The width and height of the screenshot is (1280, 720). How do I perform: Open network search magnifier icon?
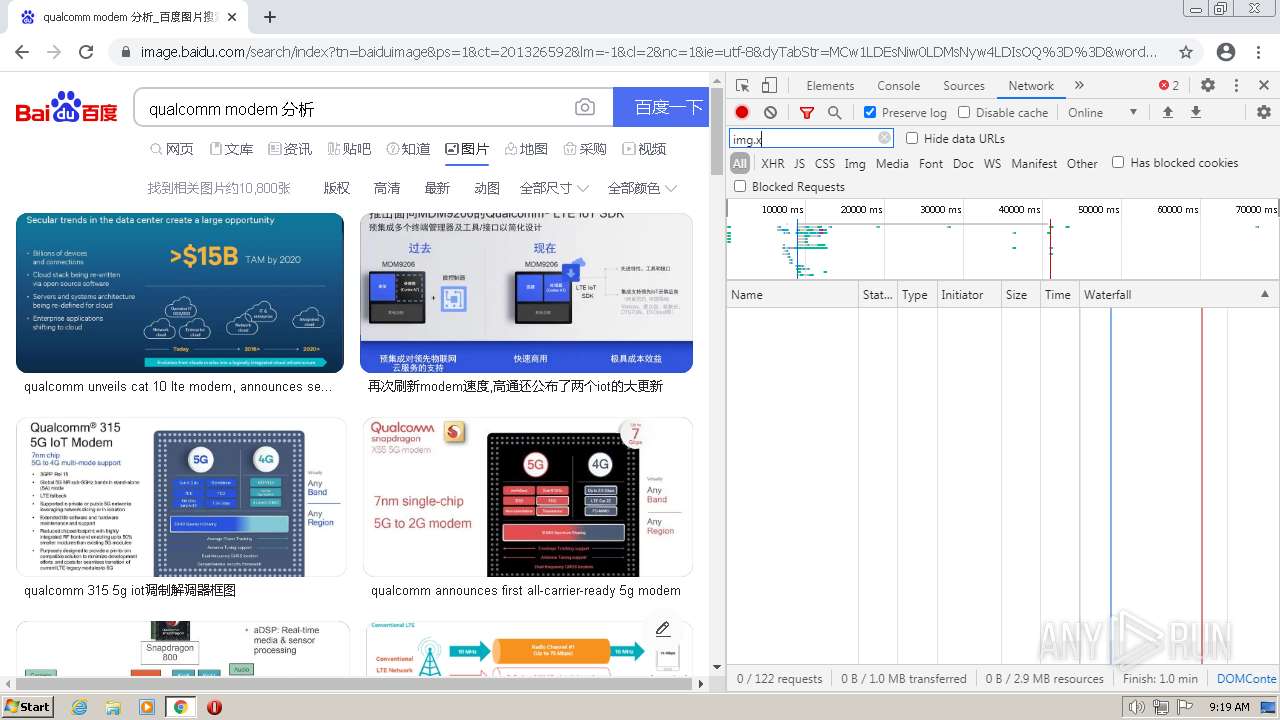point(834,113)
